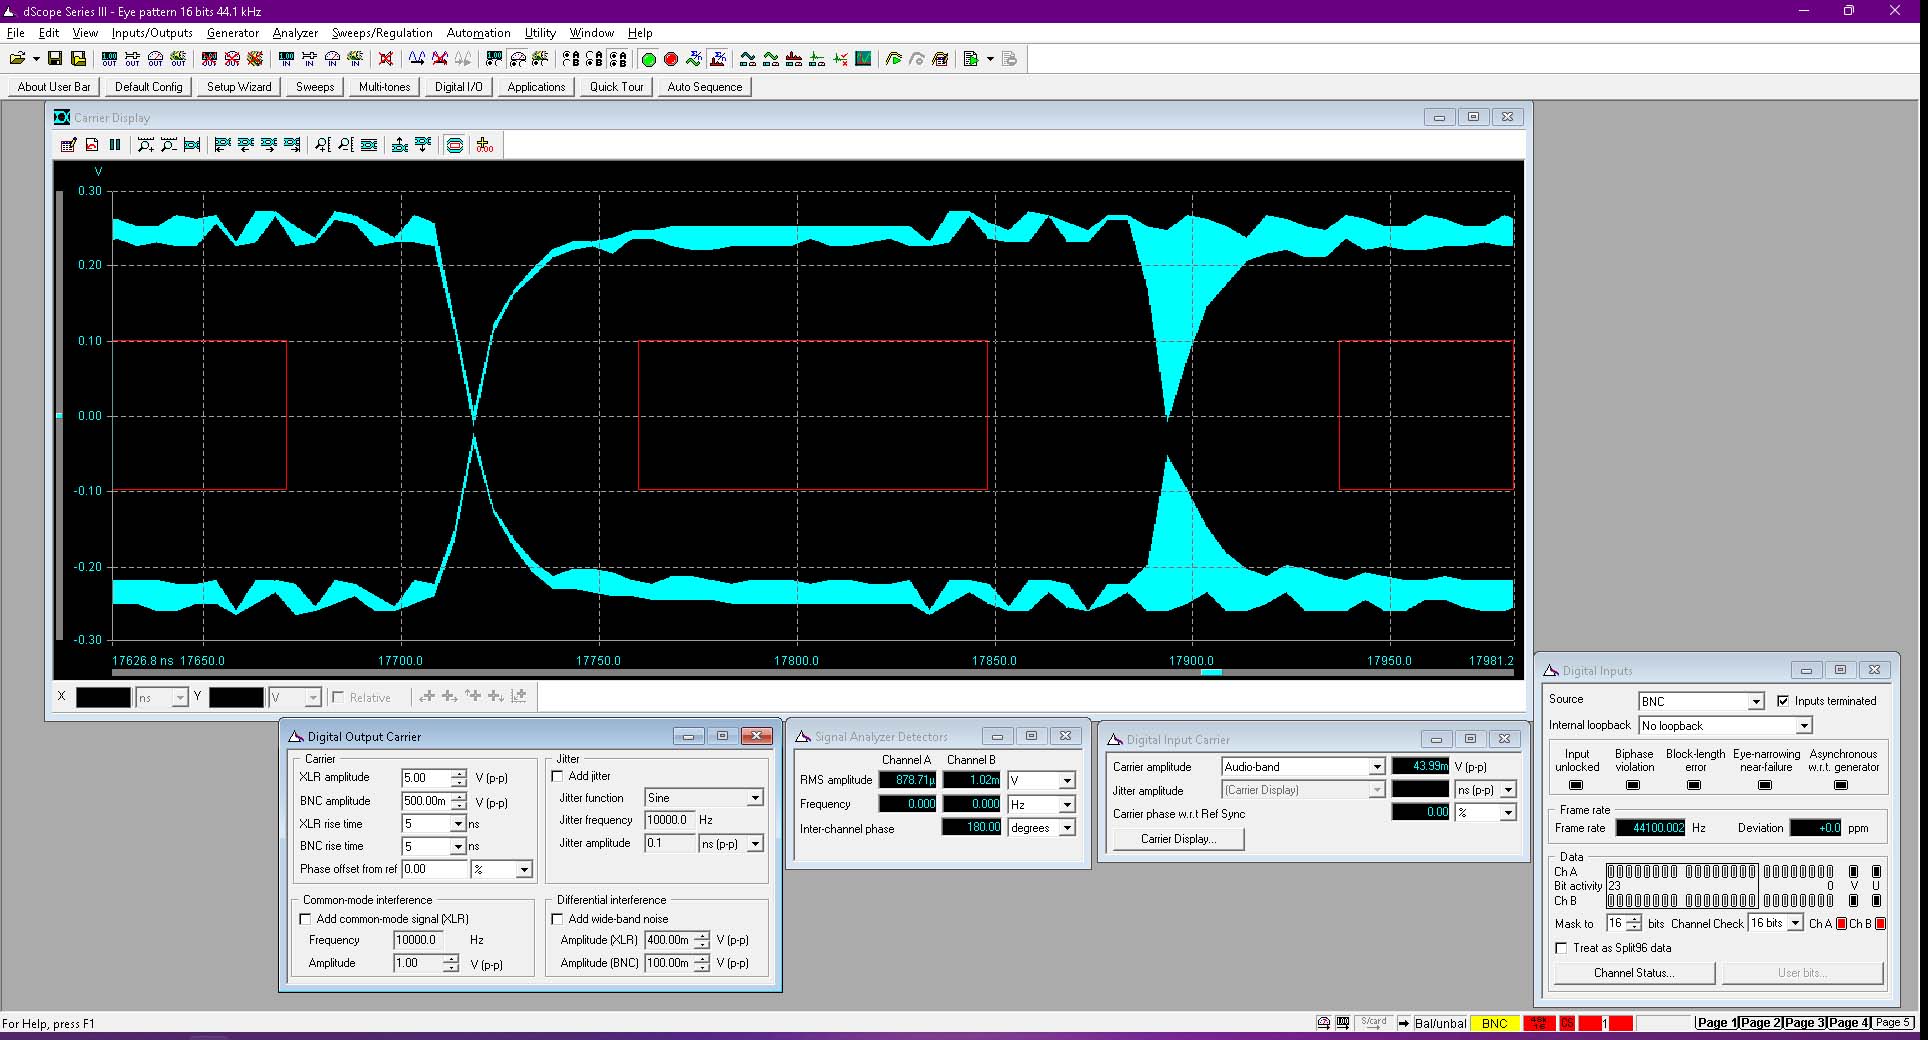Shift the trace downward with the arrow icon
This screenshot has height=1040, width=1928.
(423, 145)
